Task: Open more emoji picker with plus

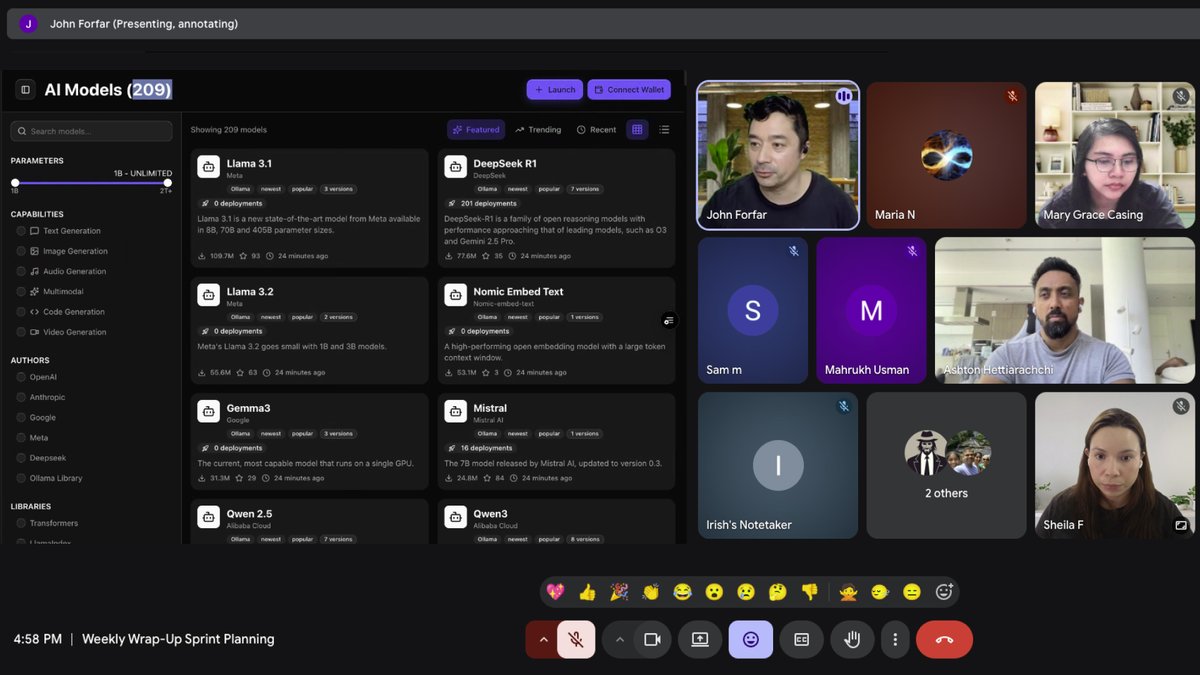Action: click(x=944, y=592)
